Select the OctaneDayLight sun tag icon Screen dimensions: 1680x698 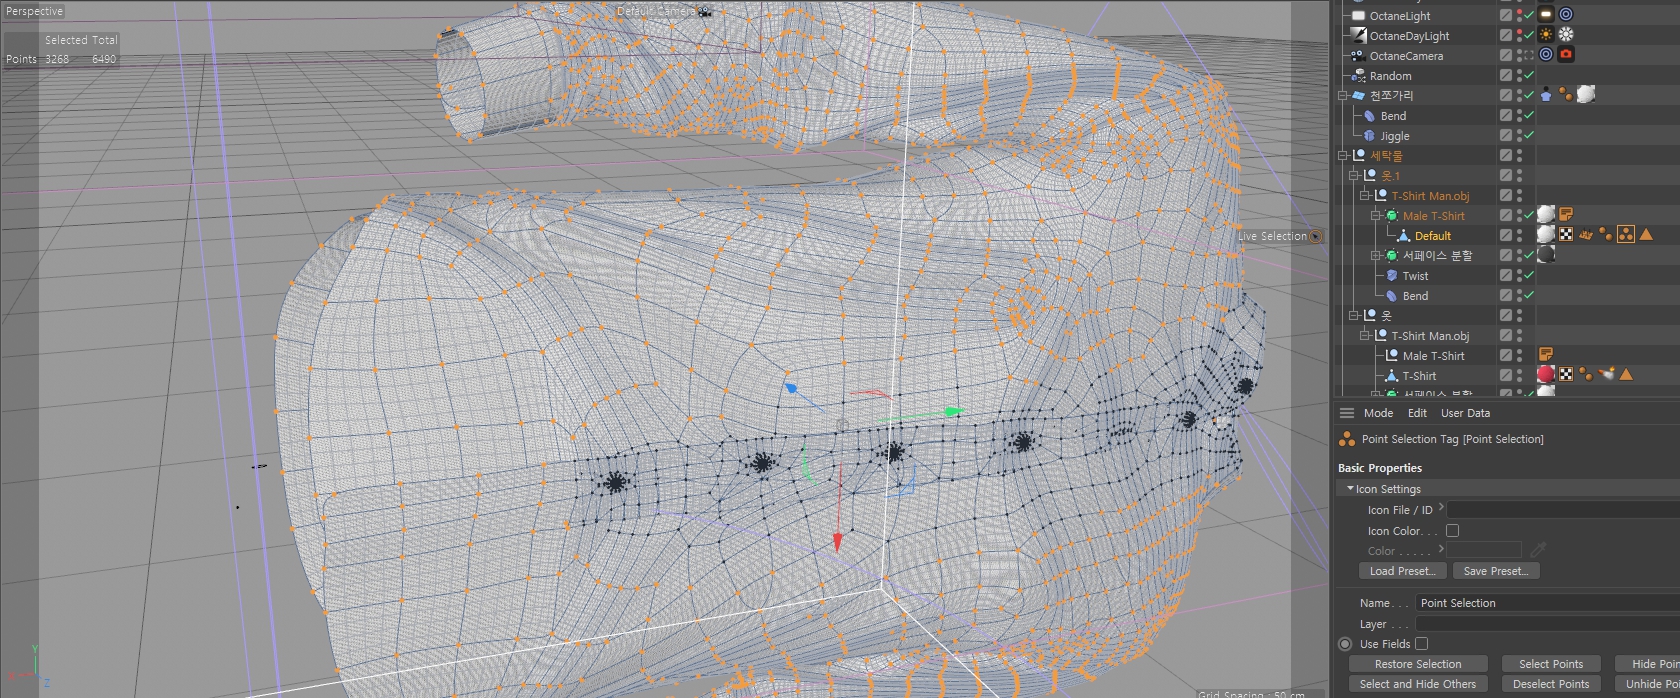pyautogui.click(x=1546, y=35)
